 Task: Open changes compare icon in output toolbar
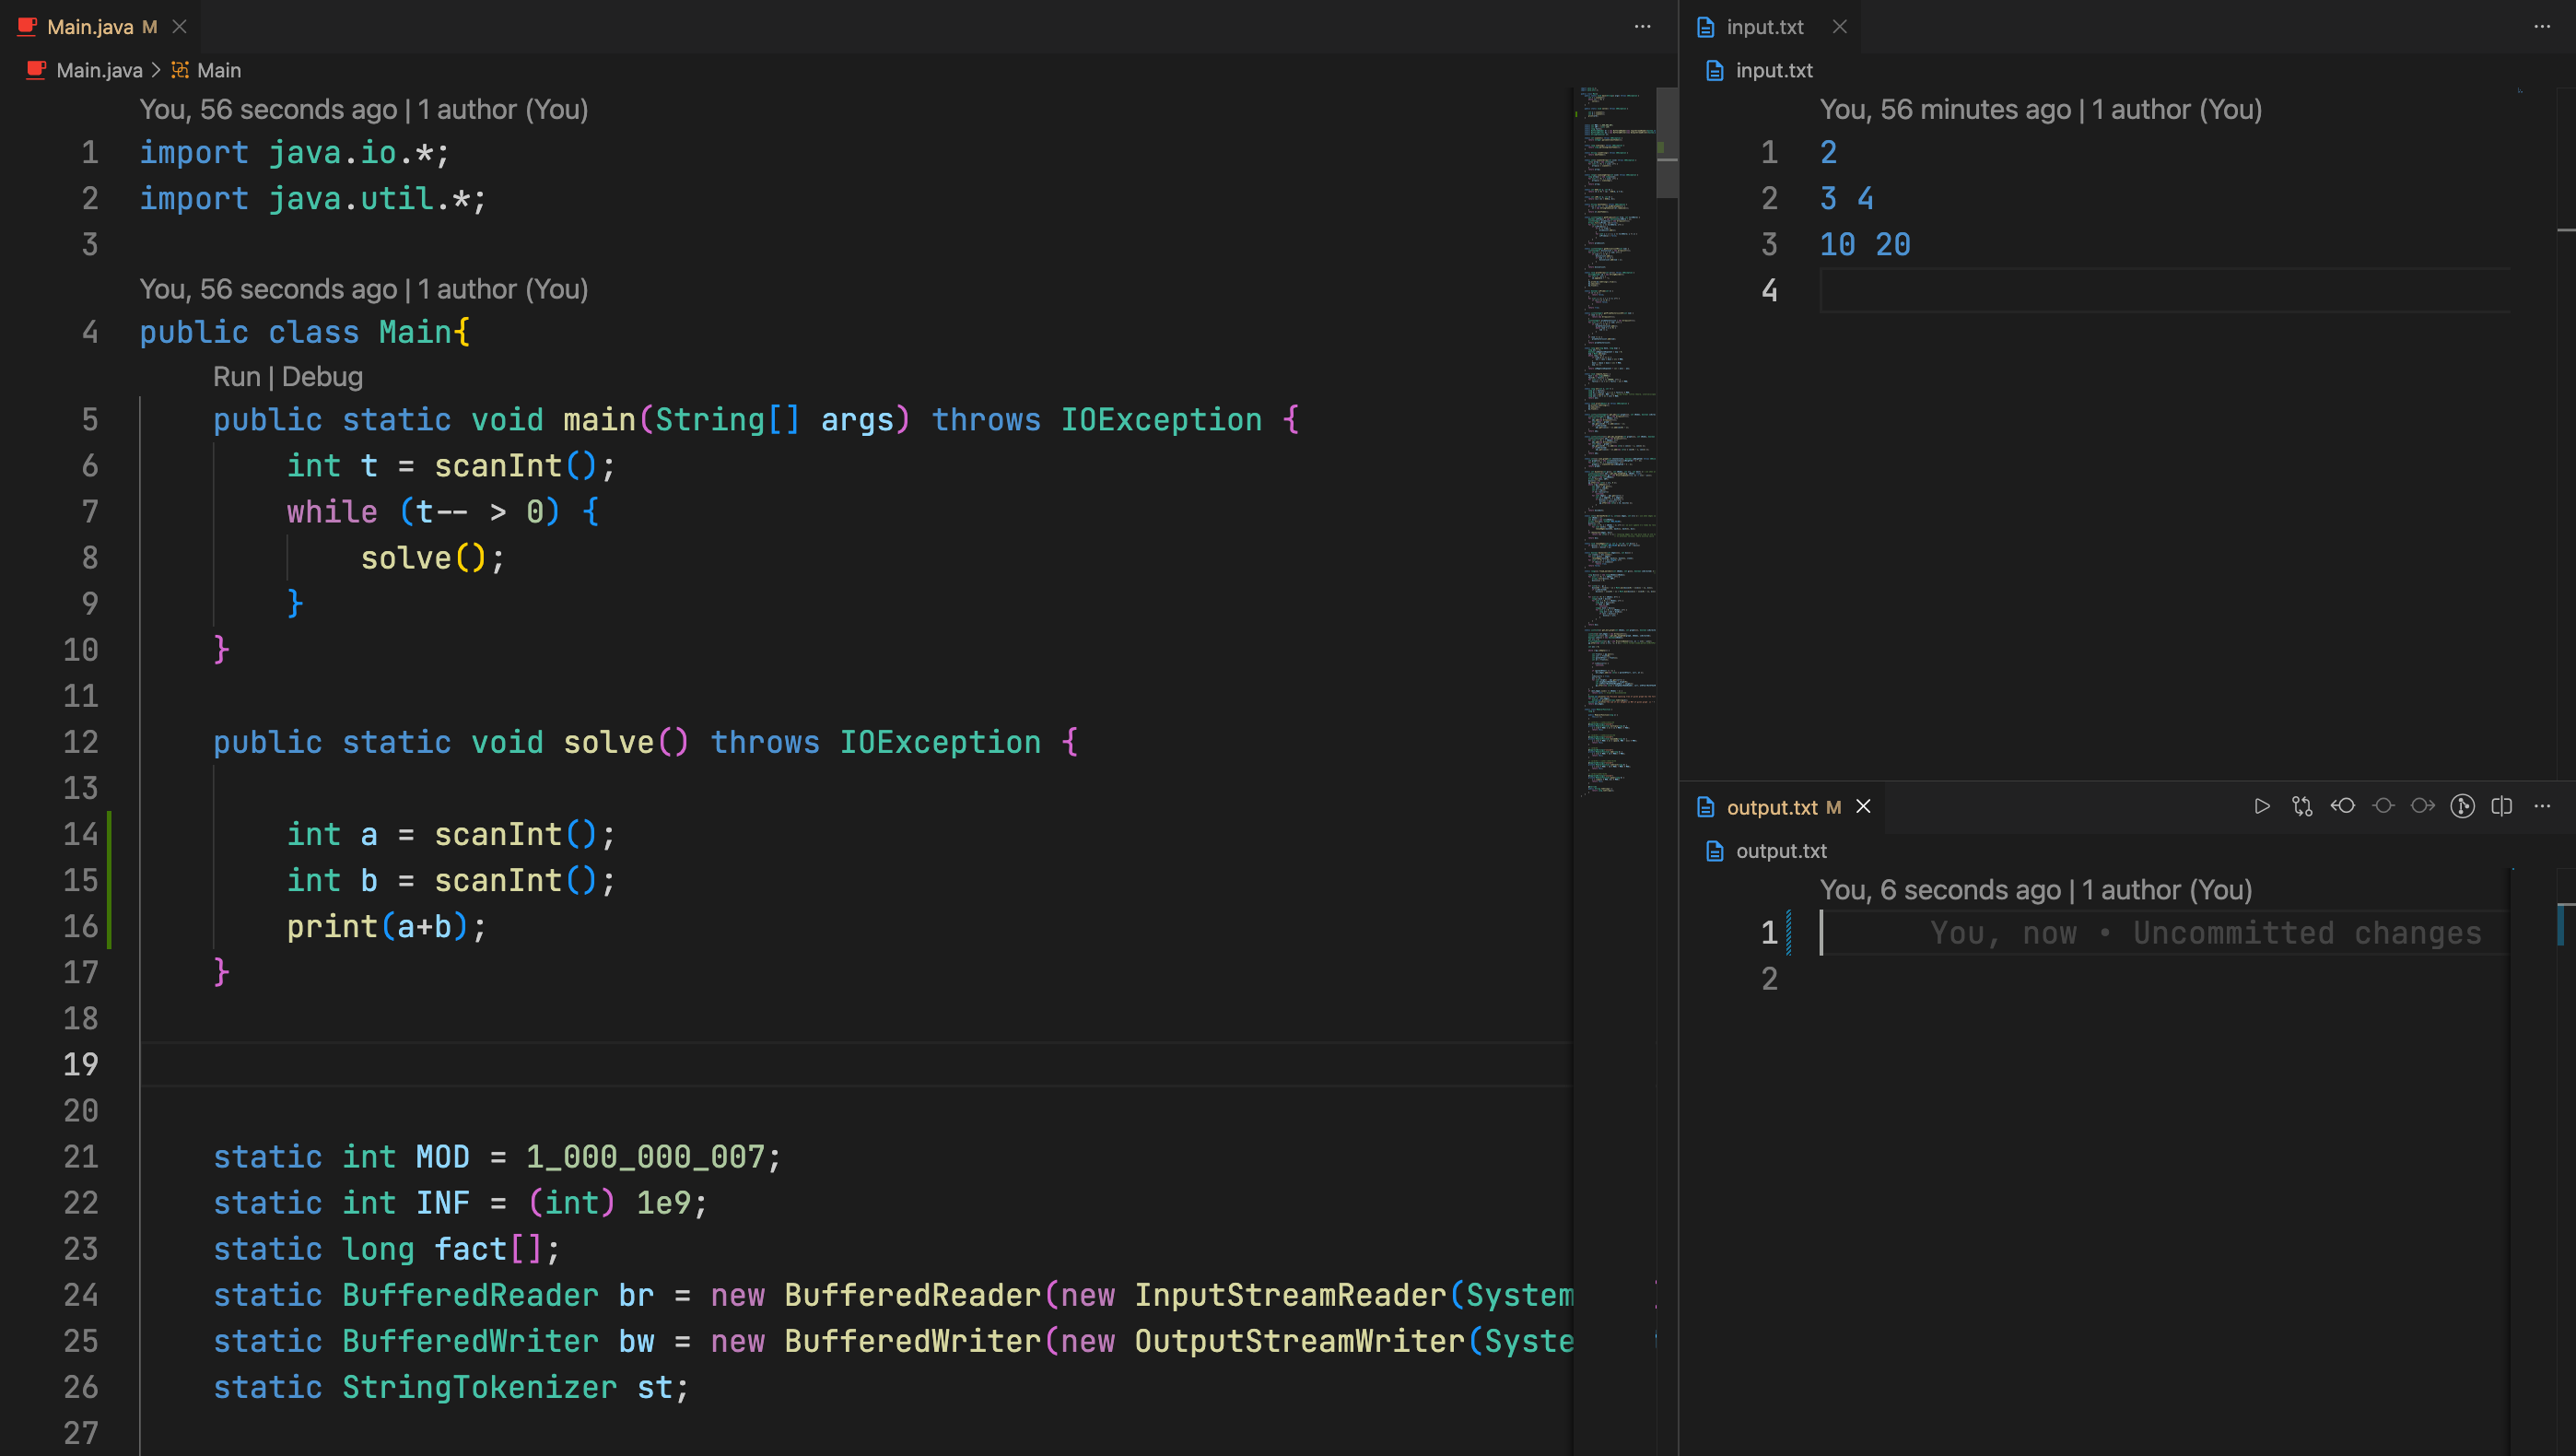(x=2302, y=806)
